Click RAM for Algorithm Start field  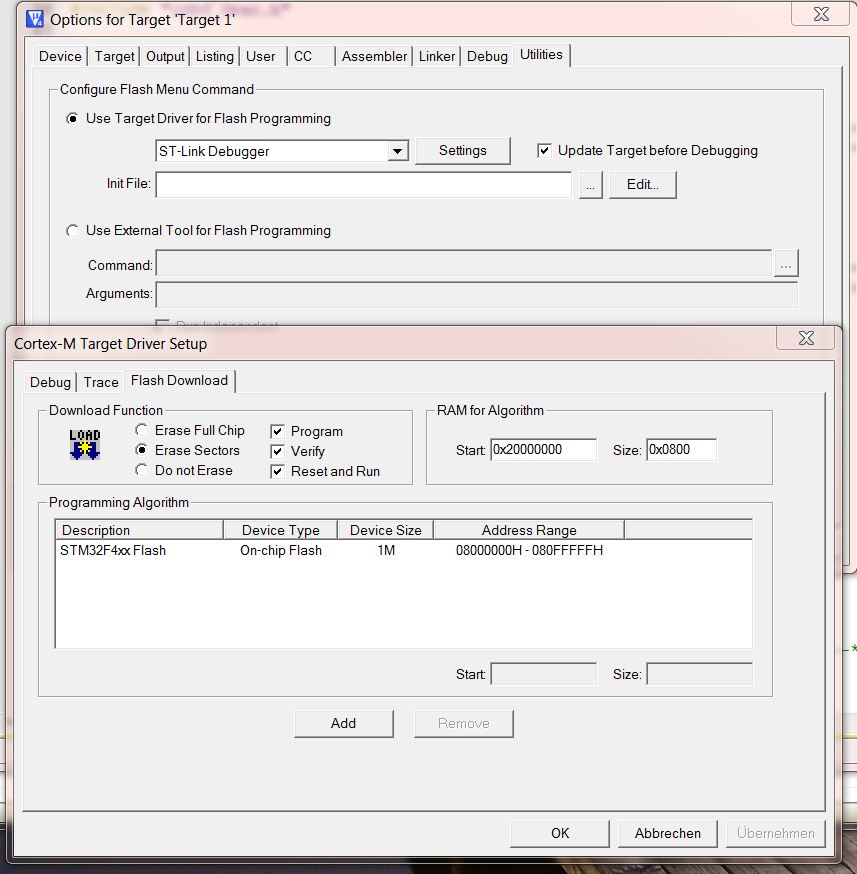(x=543, y=450)
